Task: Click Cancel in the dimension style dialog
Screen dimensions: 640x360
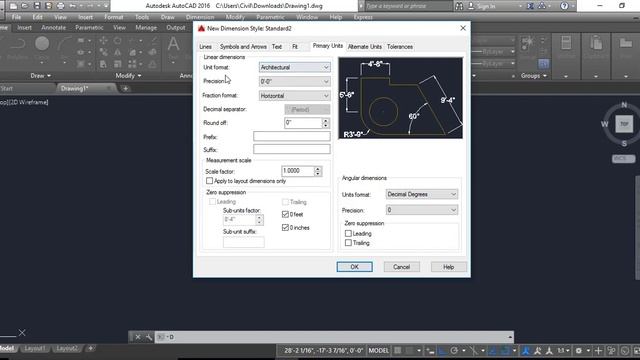Action: point(402,267)
